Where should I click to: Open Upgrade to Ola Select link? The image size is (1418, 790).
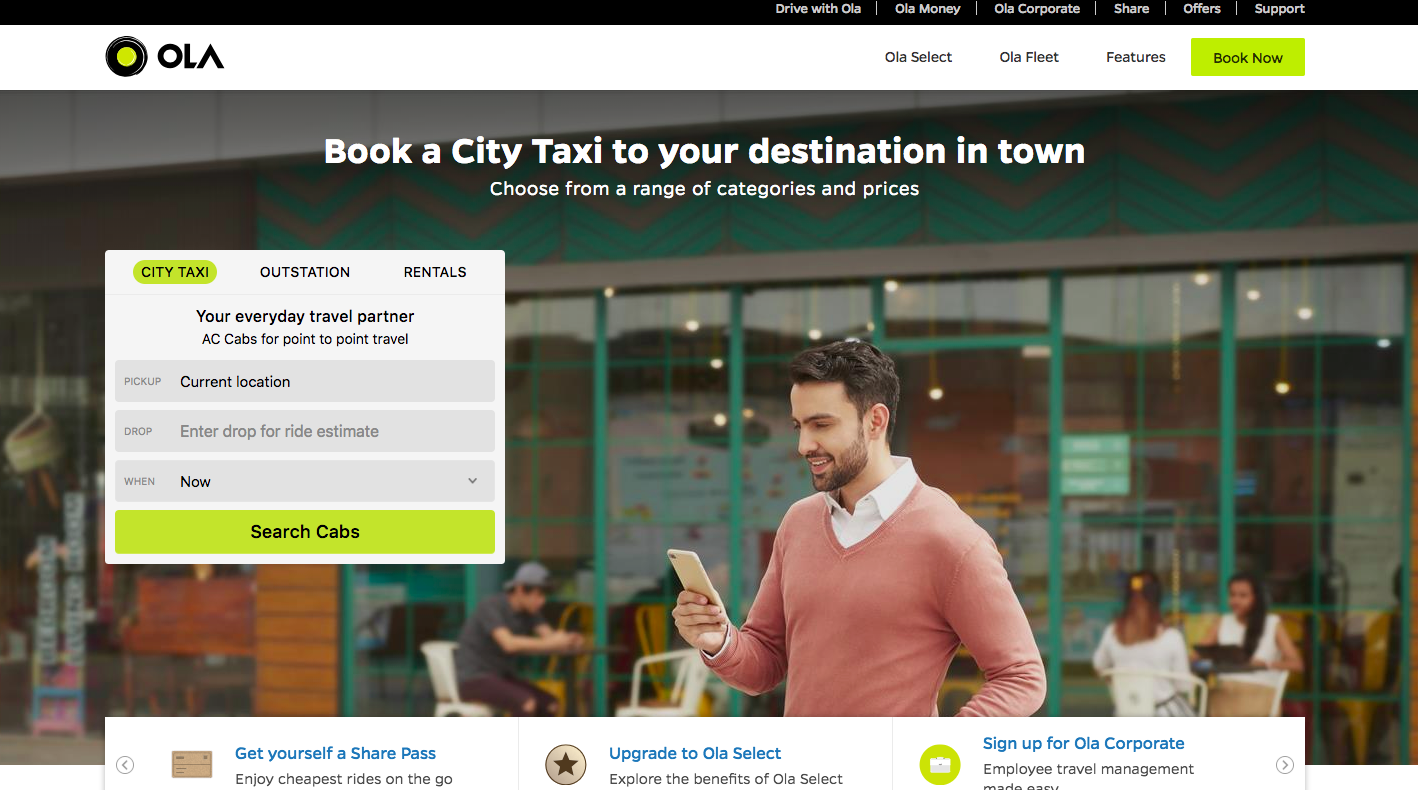pos(695,753)
